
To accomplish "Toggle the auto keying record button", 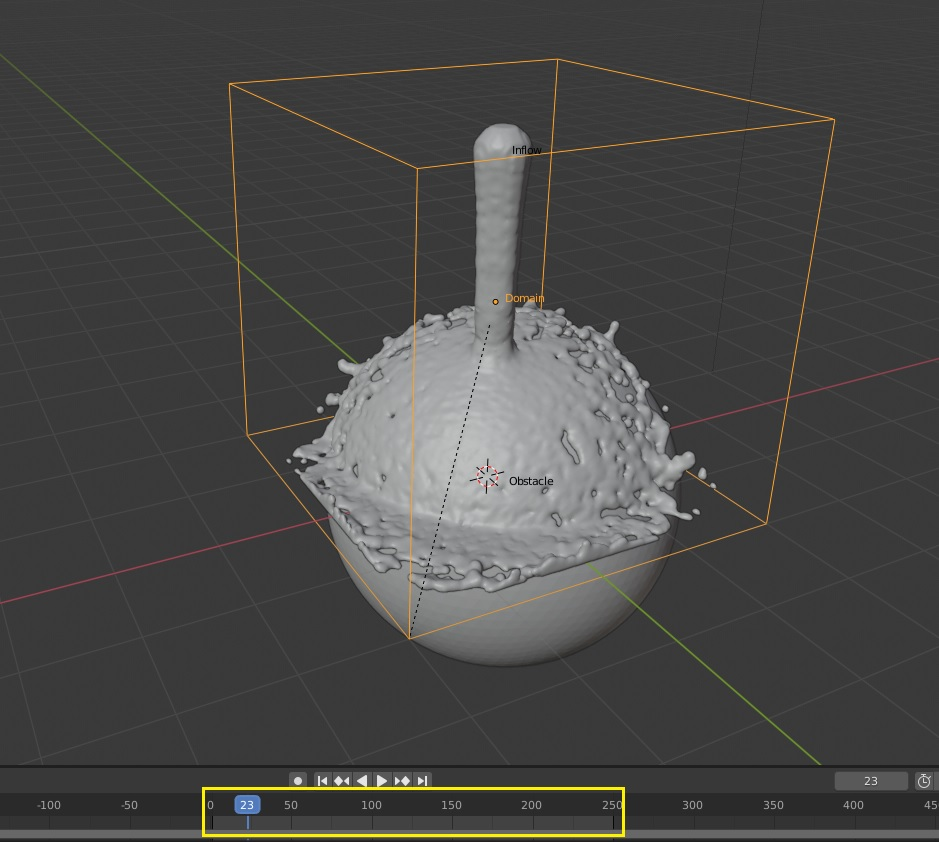I will (298, 780).
